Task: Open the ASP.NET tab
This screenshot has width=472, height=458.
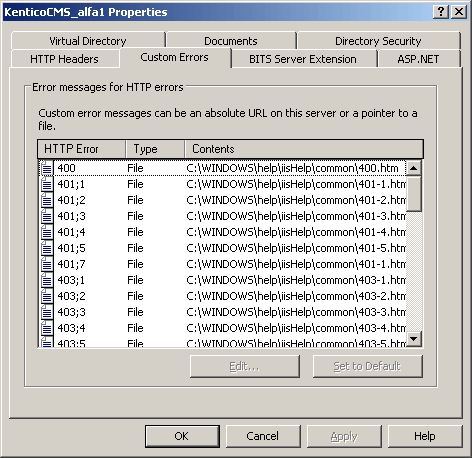Action: [x=418, y=59]
